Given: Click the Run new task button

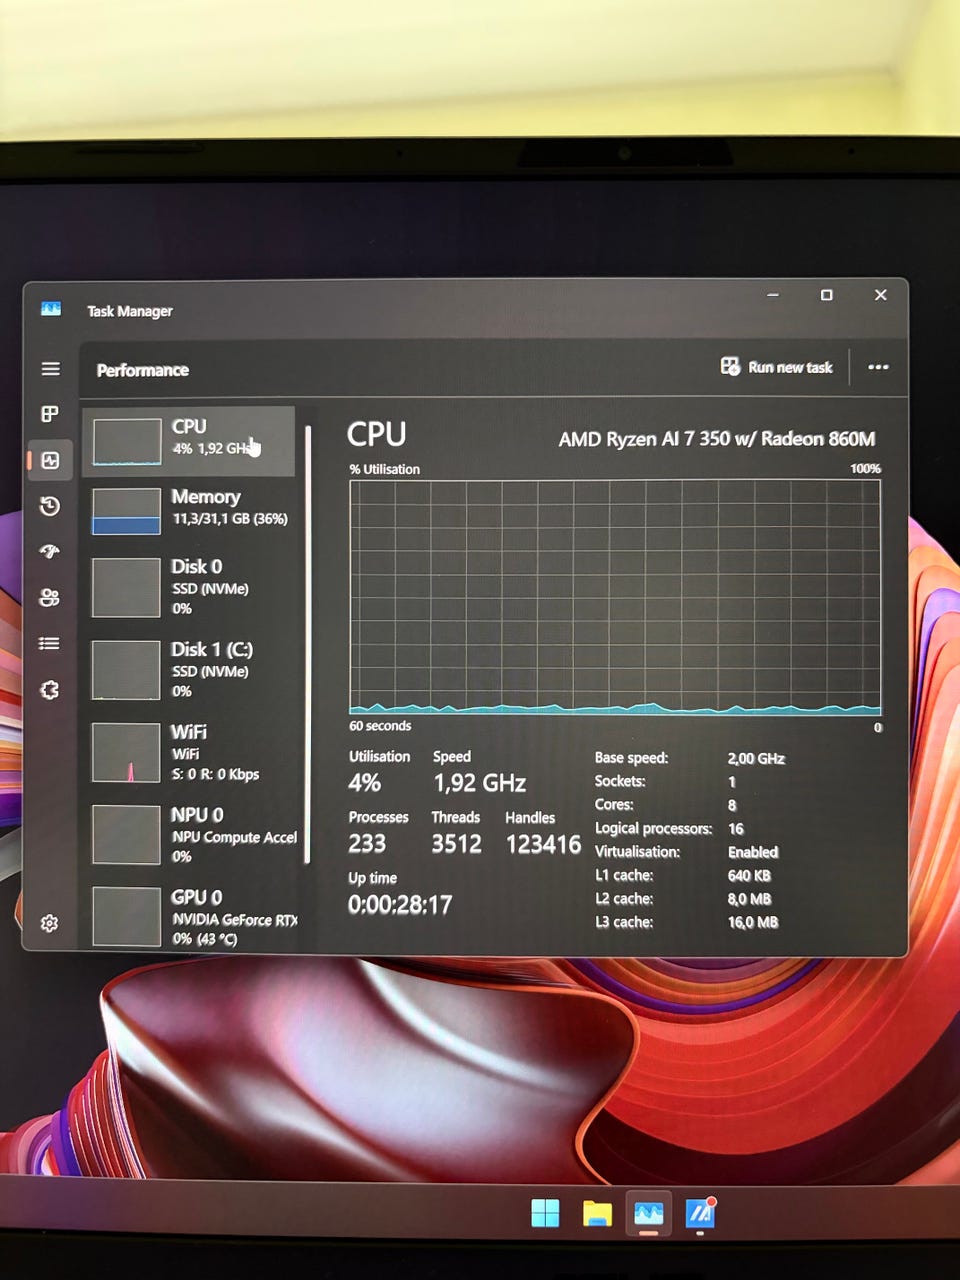Looking at the screenshot, I should click(777, 367).
